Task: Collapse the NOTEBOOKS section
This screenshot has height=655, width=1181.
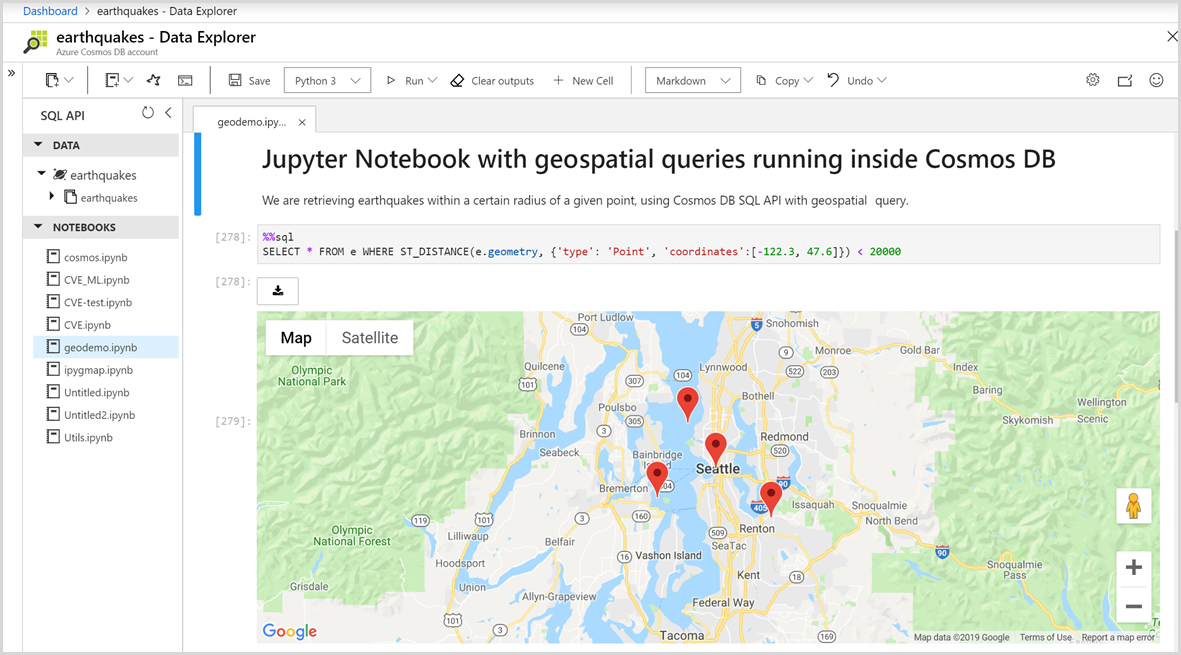Action: [x=38, y=227]
